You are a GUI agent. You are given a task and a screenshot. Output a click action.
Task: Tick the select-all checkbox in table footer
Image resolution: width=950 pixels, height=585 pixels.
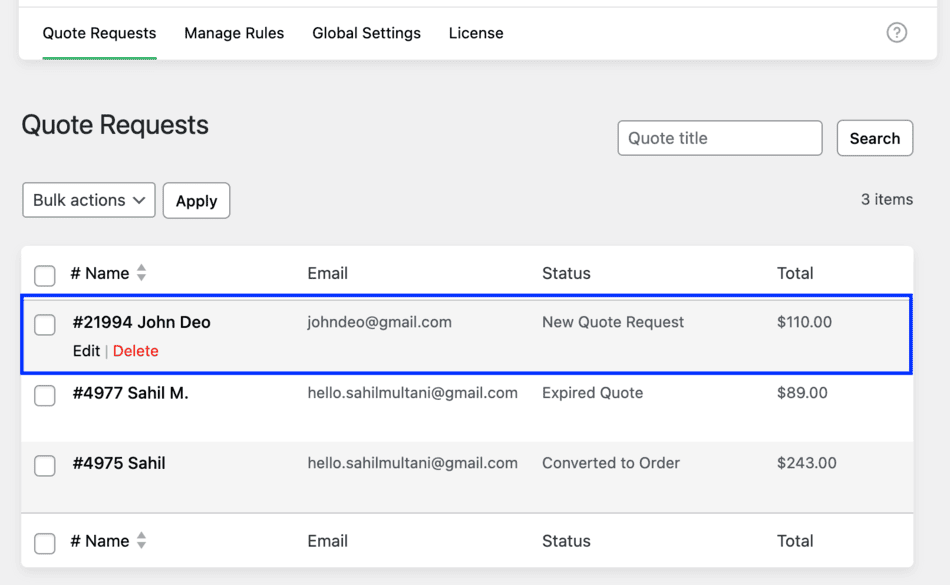click(45, 543)
